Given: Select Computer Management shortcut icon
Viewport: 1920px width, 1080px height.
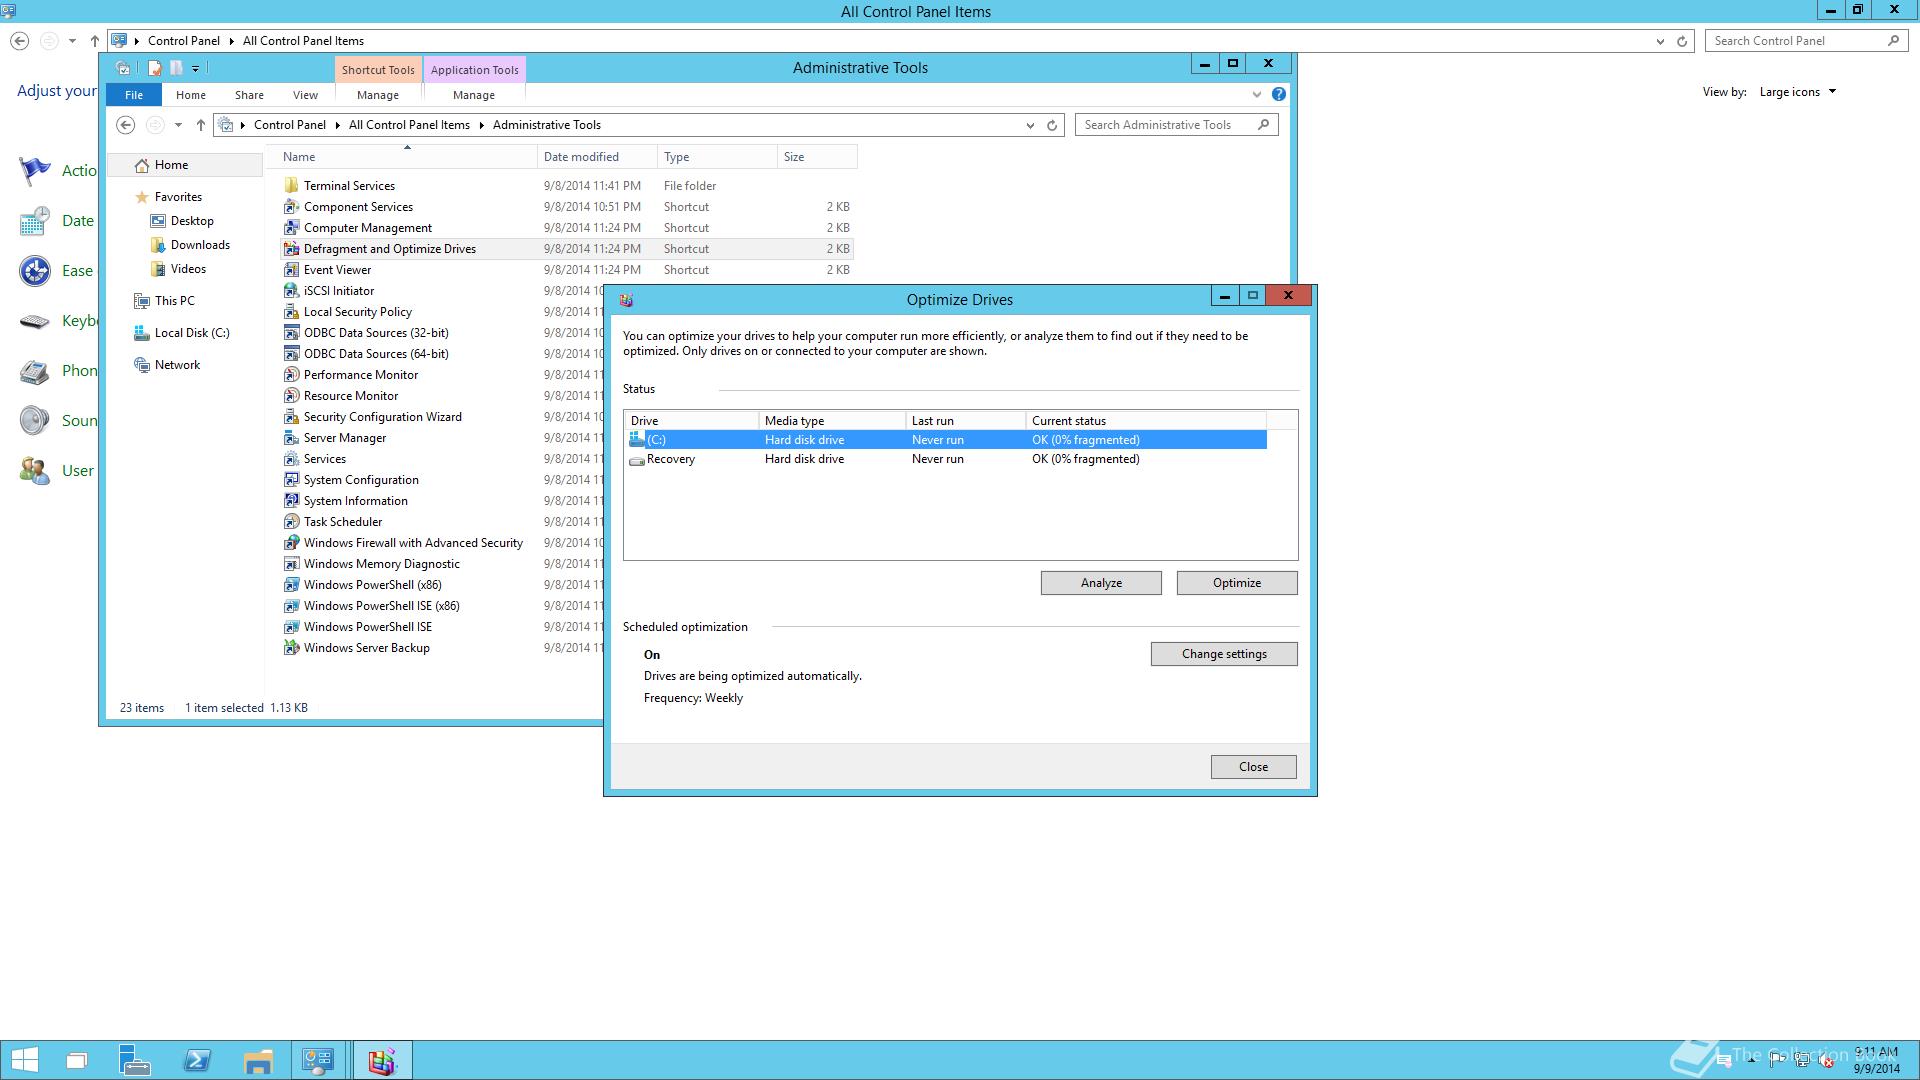Looking at the screenshot, I should coord(291,228).
